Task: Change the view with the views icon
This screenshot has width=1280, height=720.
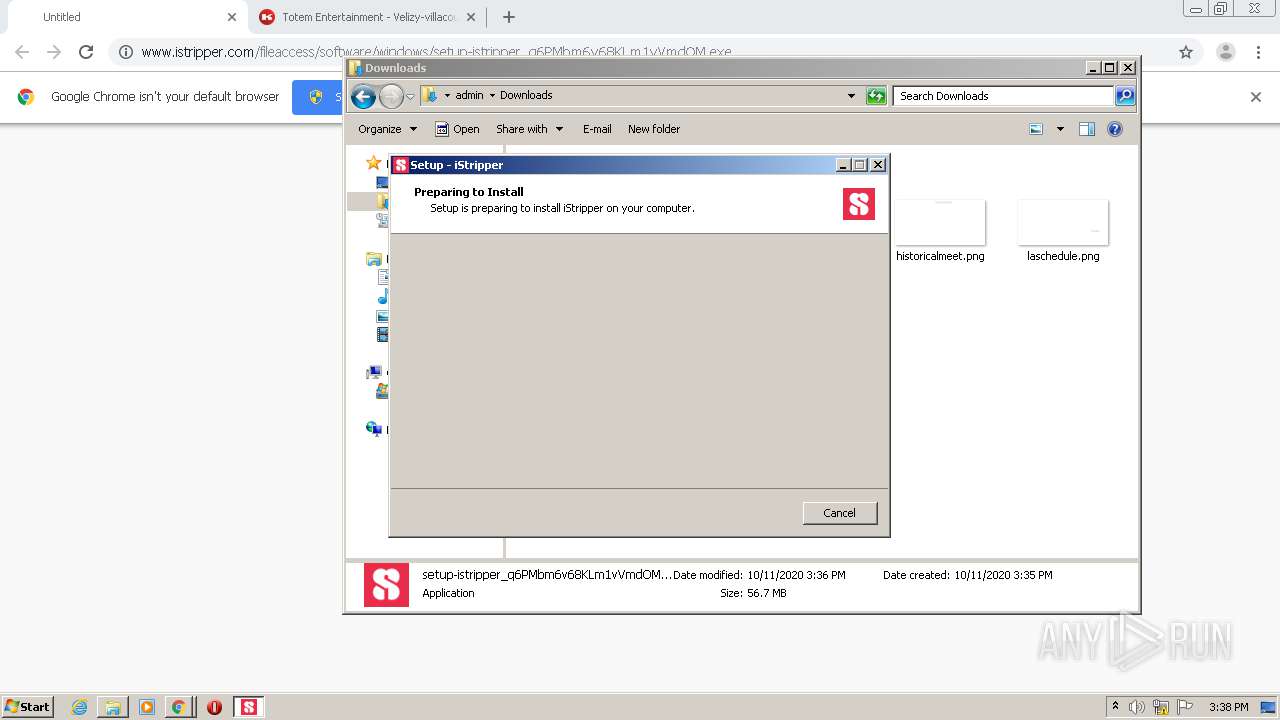Action: [x=1036, y=129]
